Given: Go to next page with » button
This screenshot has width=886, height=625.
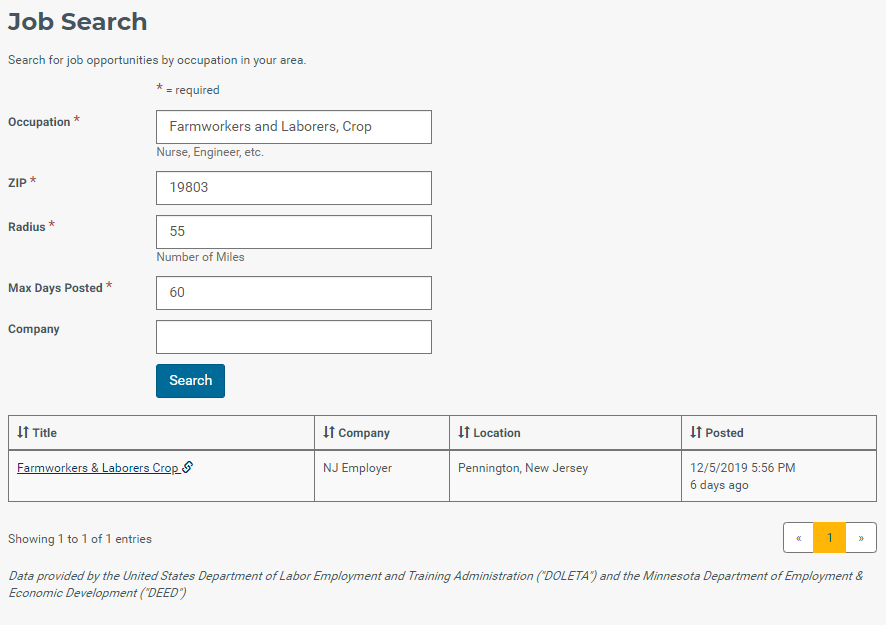Looking at the screenshot, I should point(861,538).
